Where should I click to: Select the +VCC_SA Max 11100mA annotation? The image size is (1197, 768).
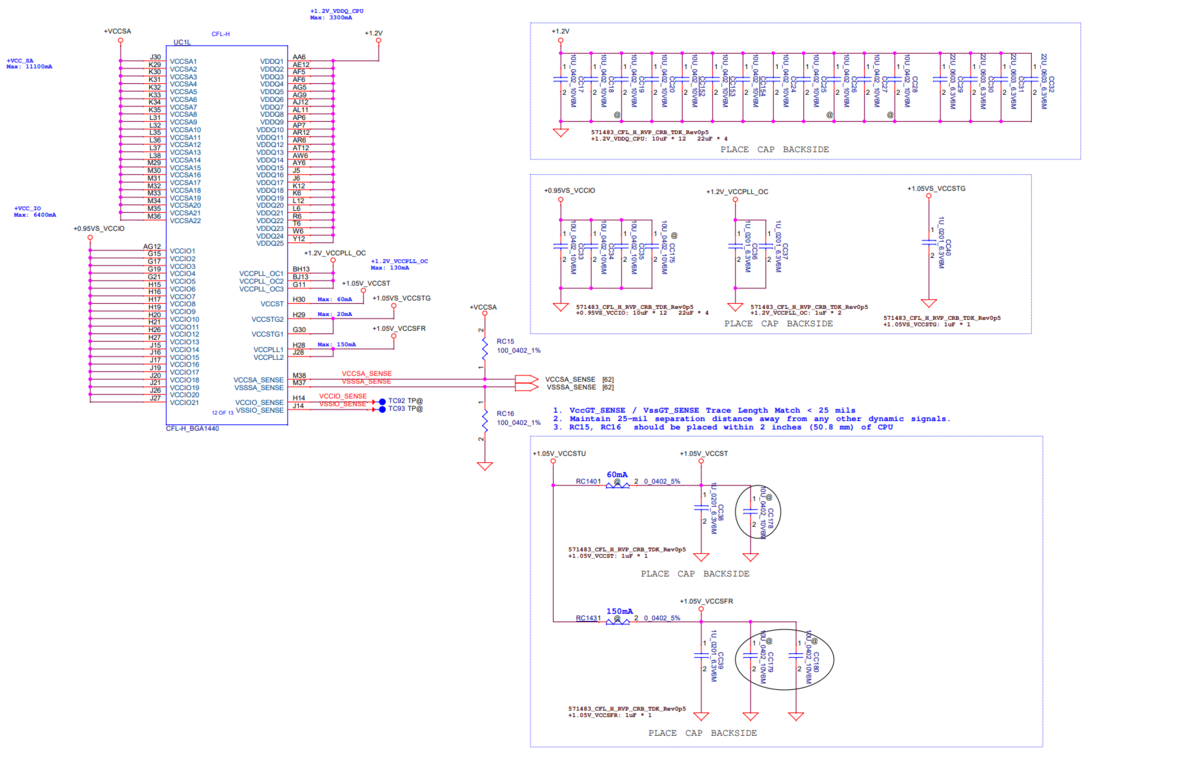coord(30,63)
